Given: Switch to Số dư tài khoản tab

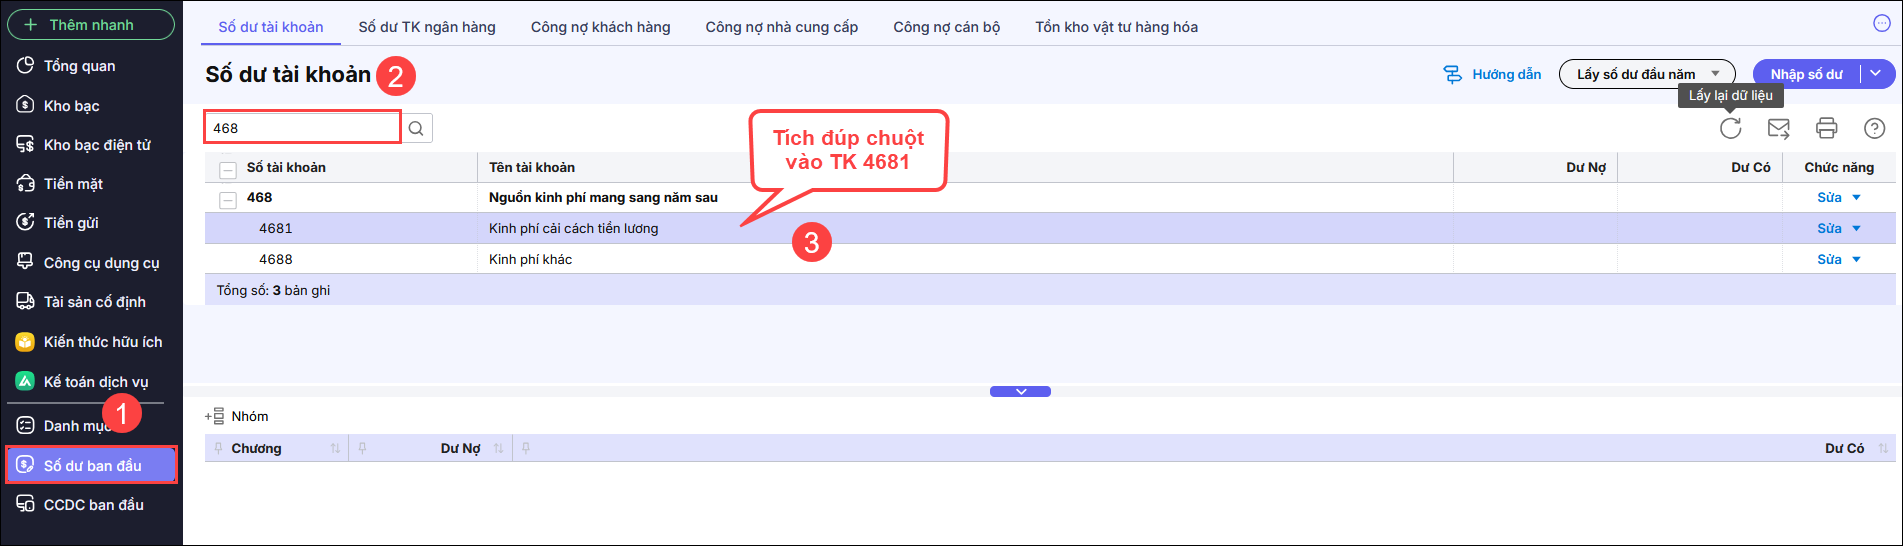Looking at the screenshot, I should pos(271,27).
